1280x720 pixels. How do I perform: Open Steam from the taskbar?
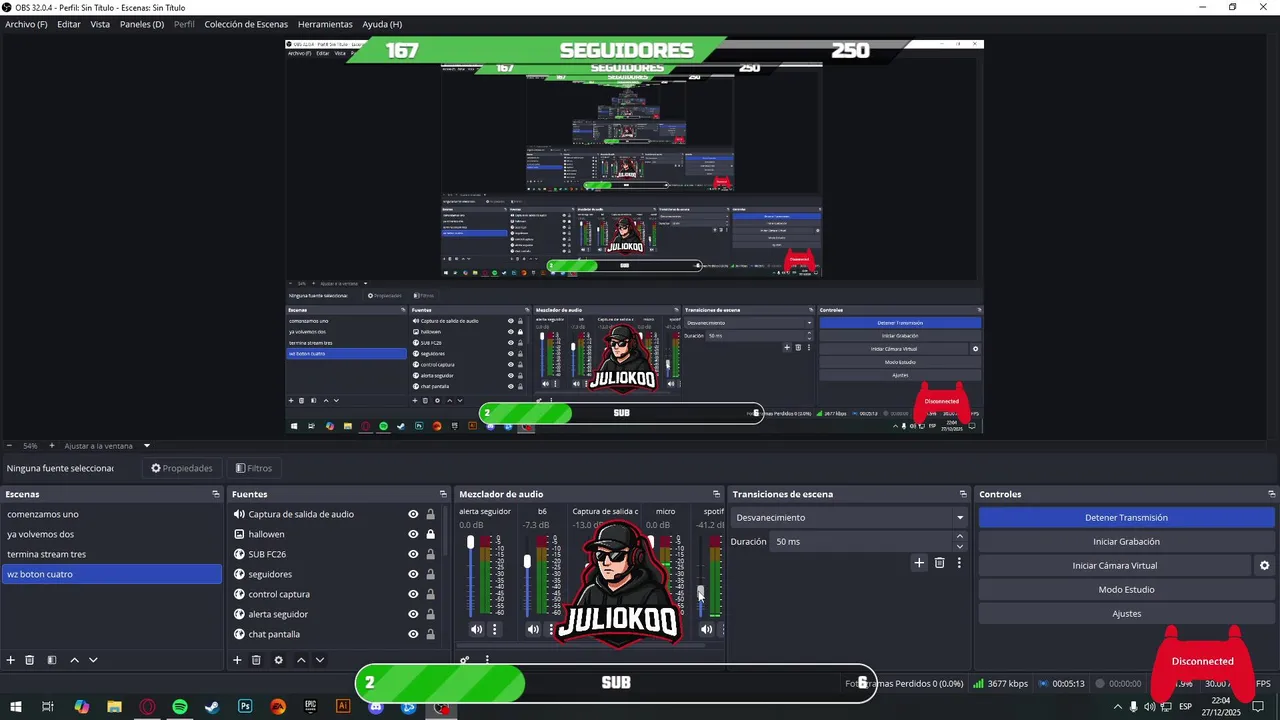click(x=212, y=707)
